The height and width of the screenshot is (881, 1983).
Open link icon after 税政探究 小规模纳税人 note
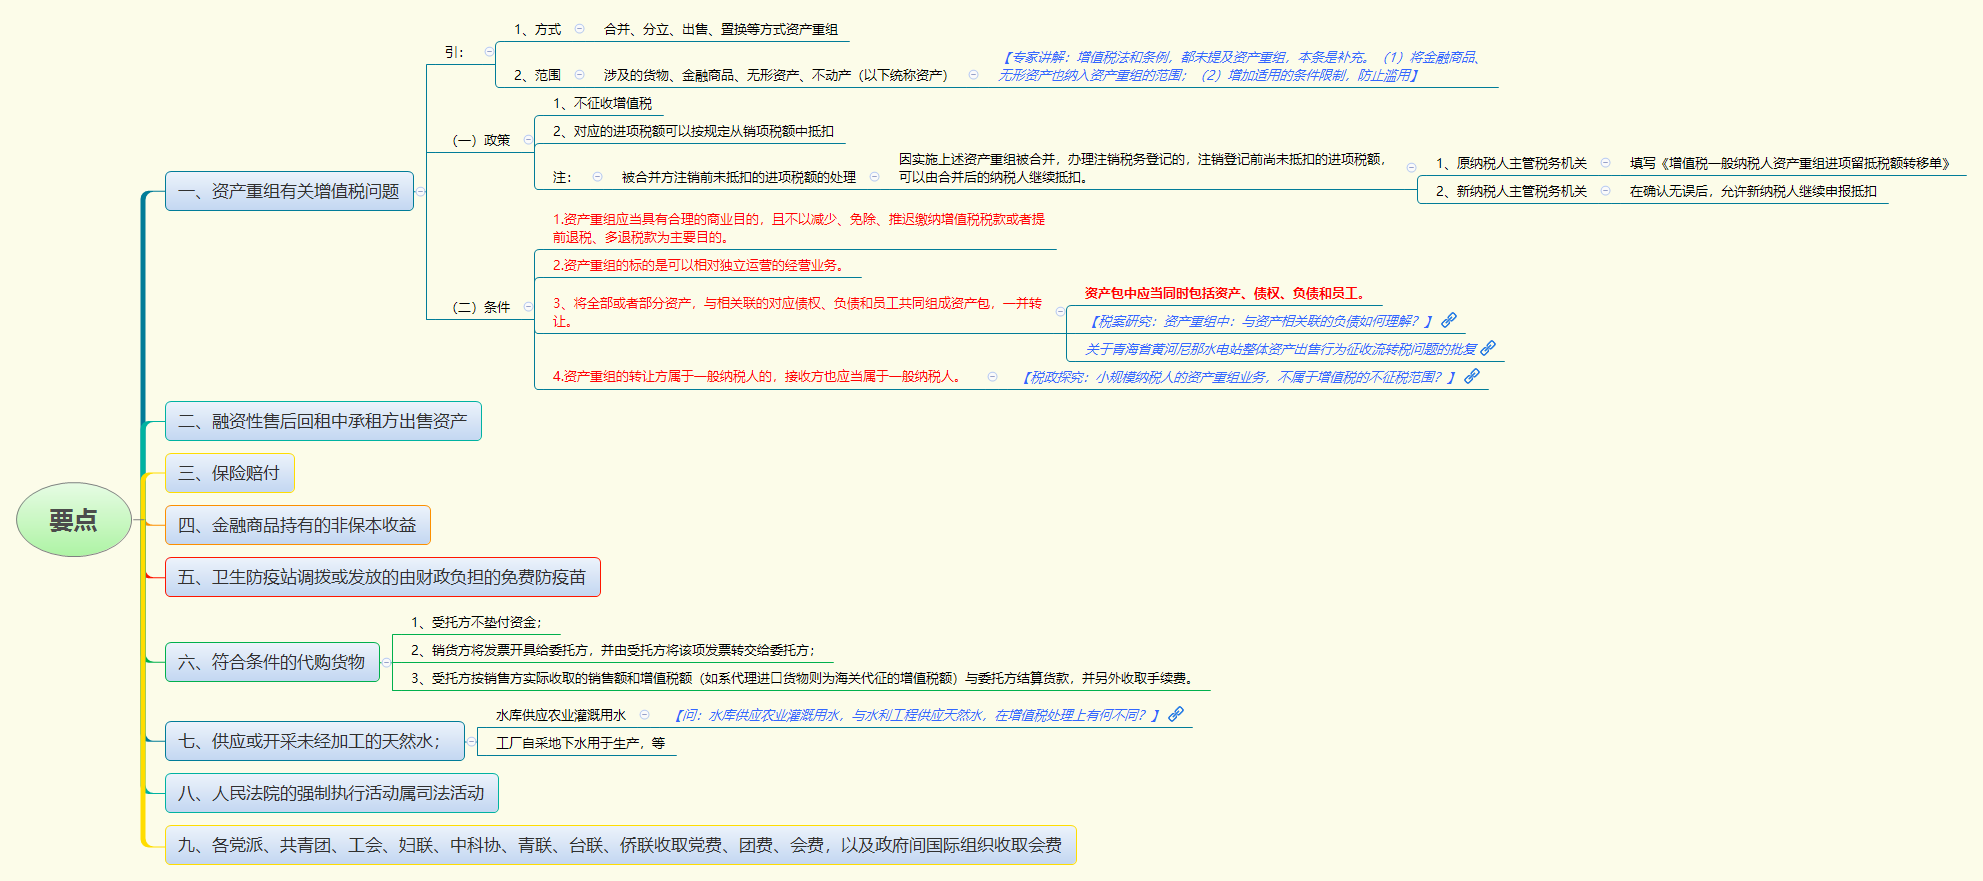[1472, 376]
